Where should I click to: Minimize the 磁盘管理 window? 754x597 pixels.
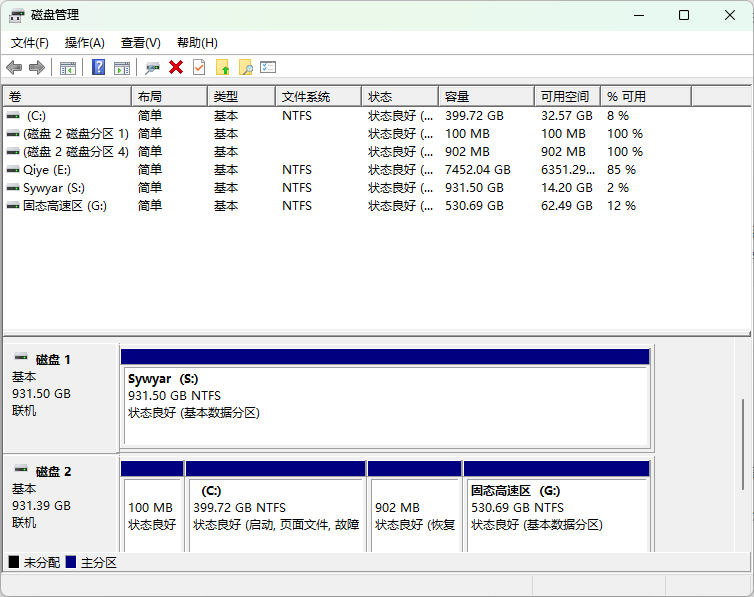639,15
